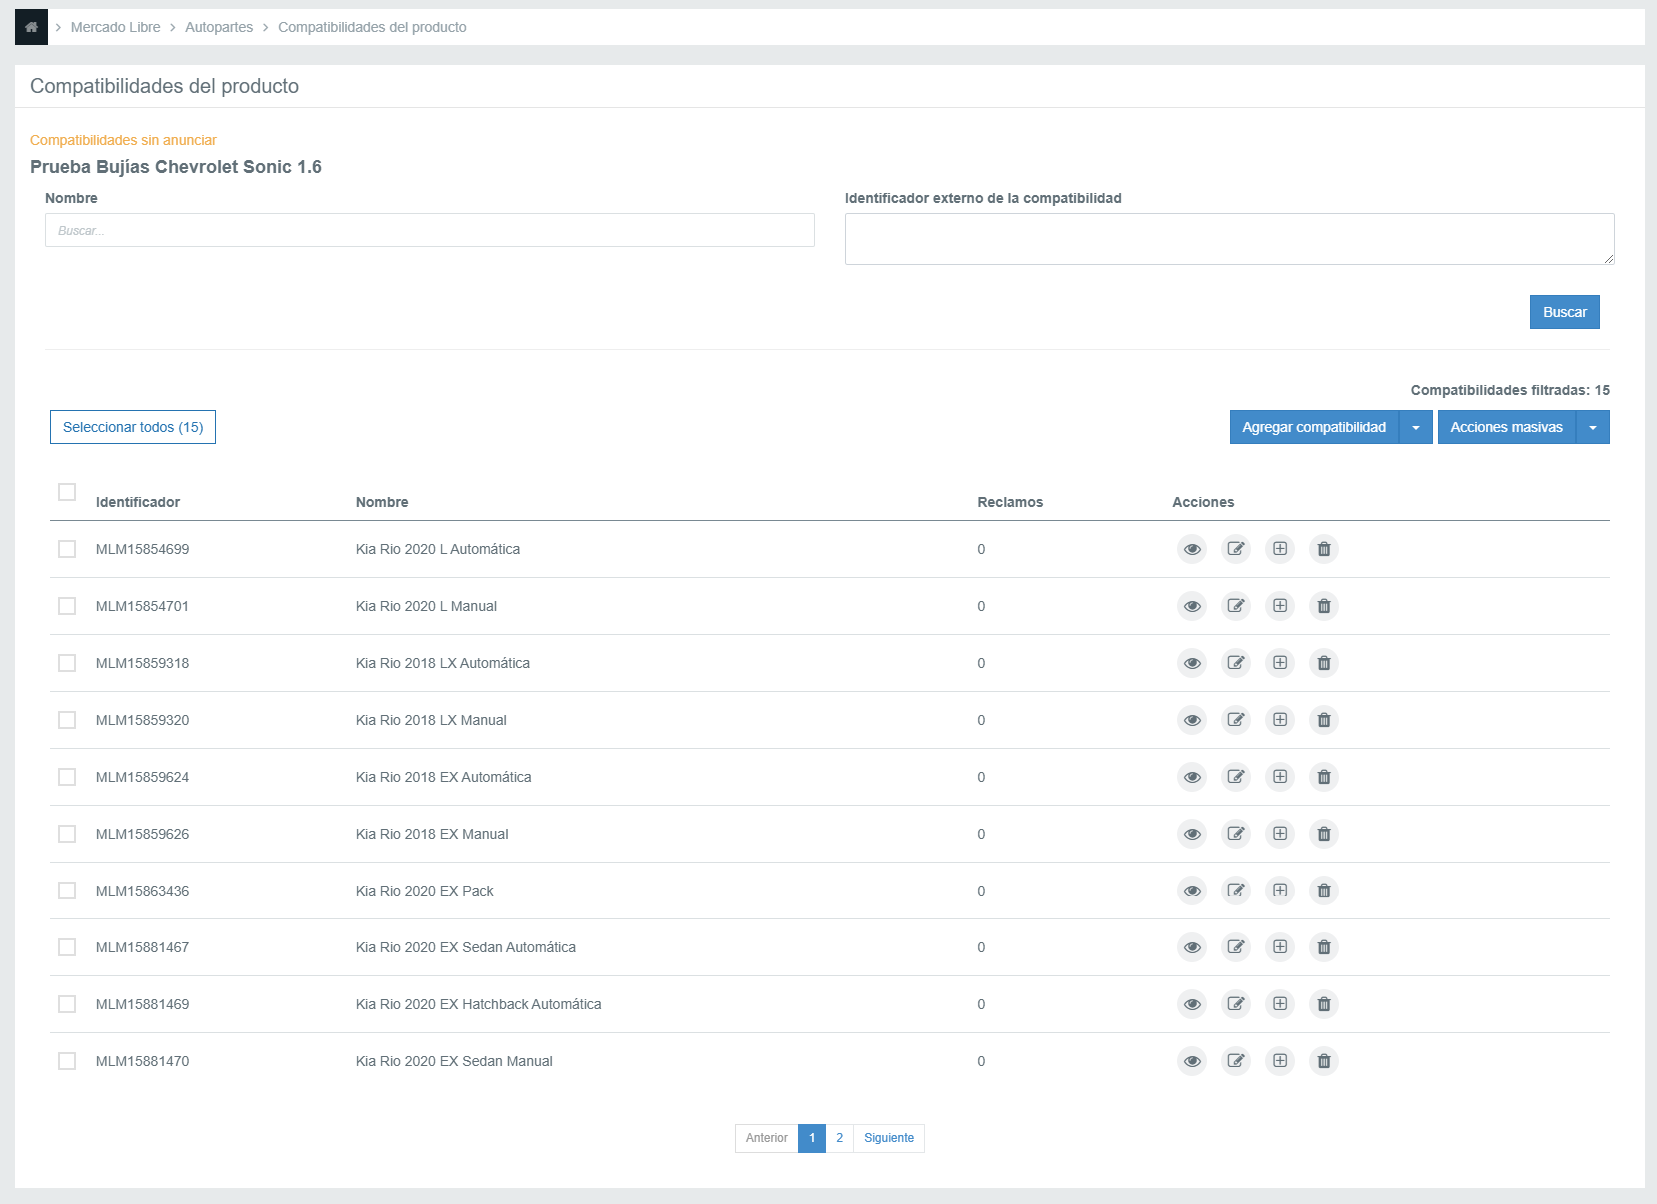This screenshot has width=1657, height=1204.
Task: Open Compatibilidades sin anunciar link
Action: [x=123, y=140]
